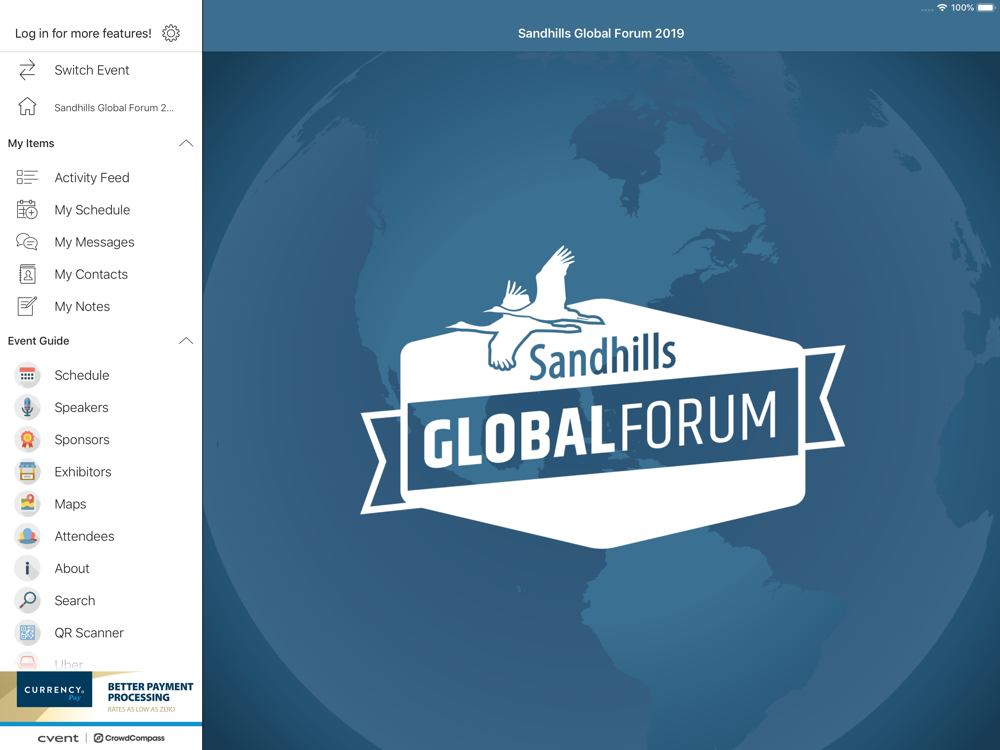
Task: Select QR Scanner in Event Guide
Action: (101, 633)
